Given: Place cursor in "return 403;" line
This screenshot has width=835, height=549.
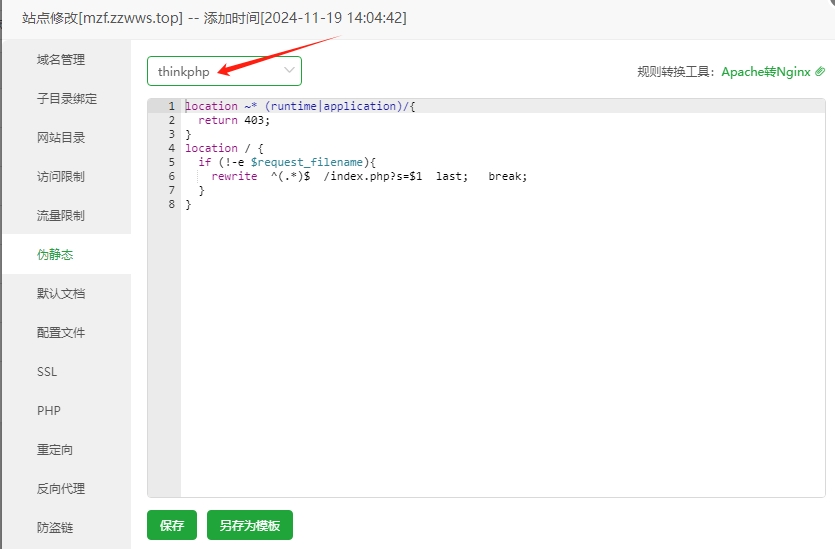Looking at the screenshot, I should tap(234, 120).
